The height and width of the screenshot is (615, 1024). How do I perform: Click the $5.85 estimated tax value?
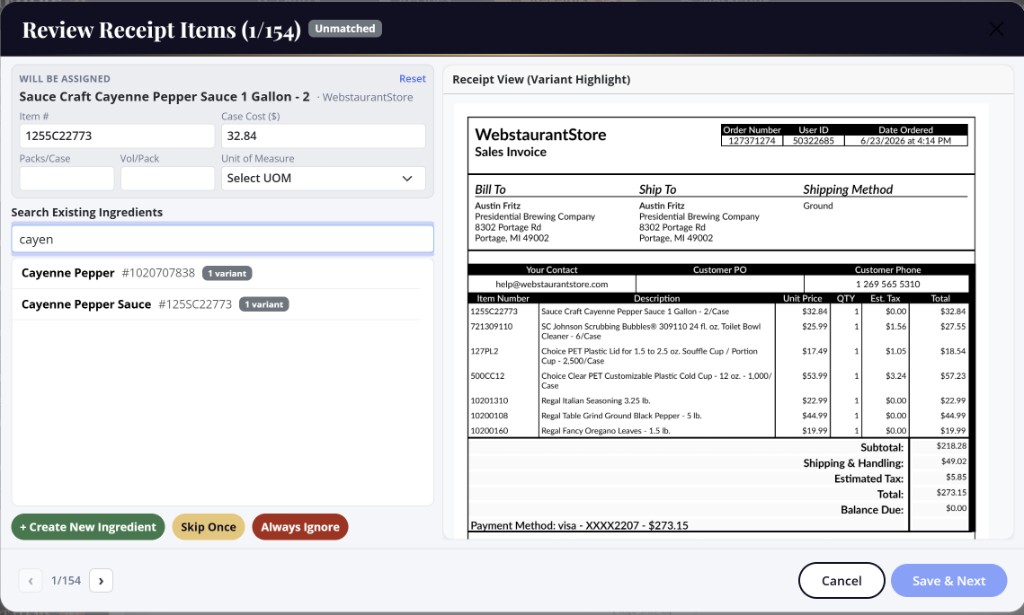point(955,477)
